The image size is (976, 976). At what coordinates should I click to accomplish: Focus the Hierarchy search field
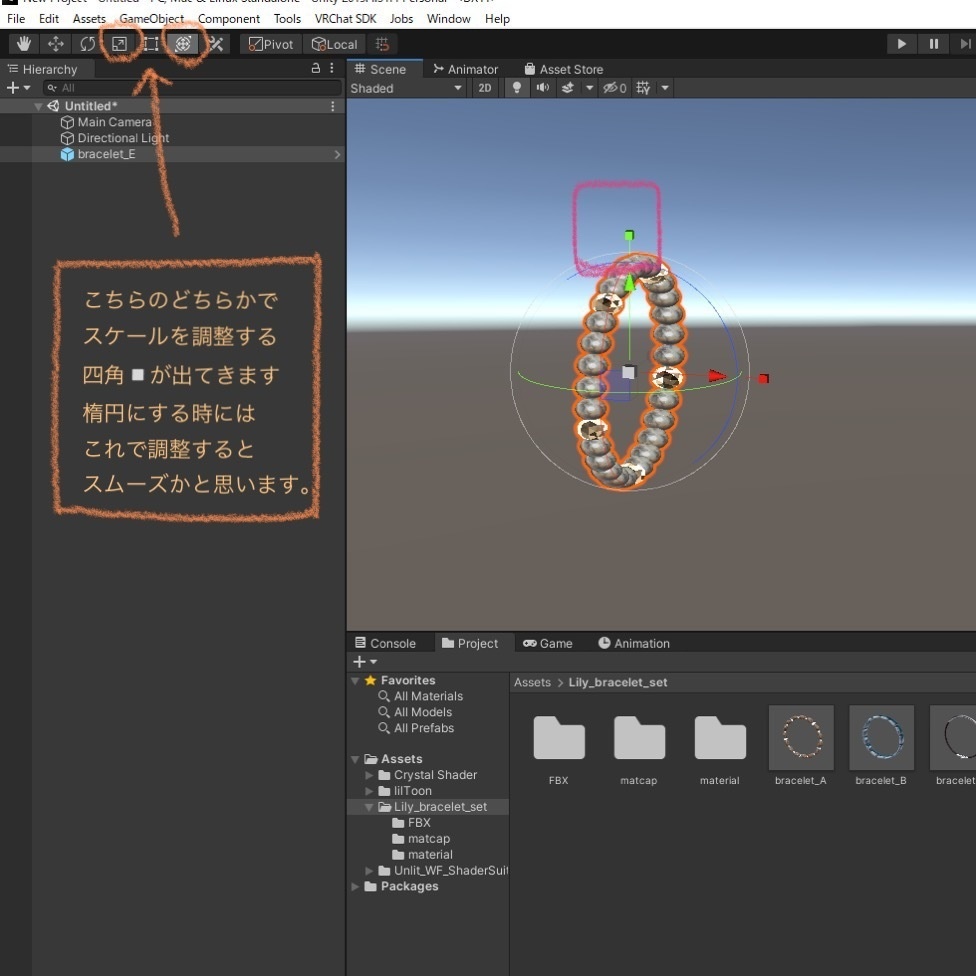192,88
